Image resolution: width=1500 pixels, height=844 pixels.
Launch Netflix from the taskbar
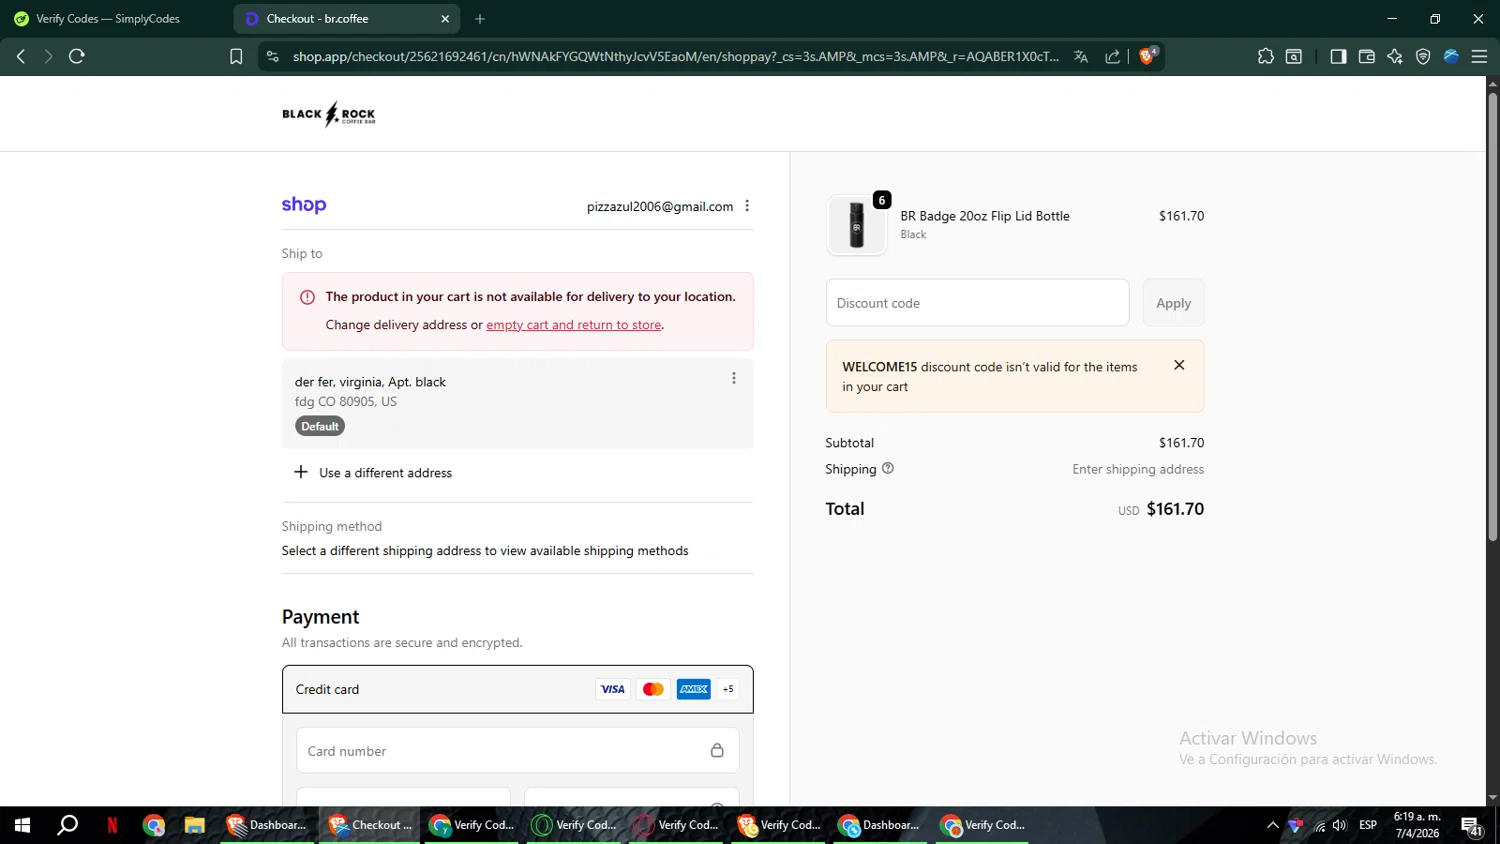click(x=112, y=825)
